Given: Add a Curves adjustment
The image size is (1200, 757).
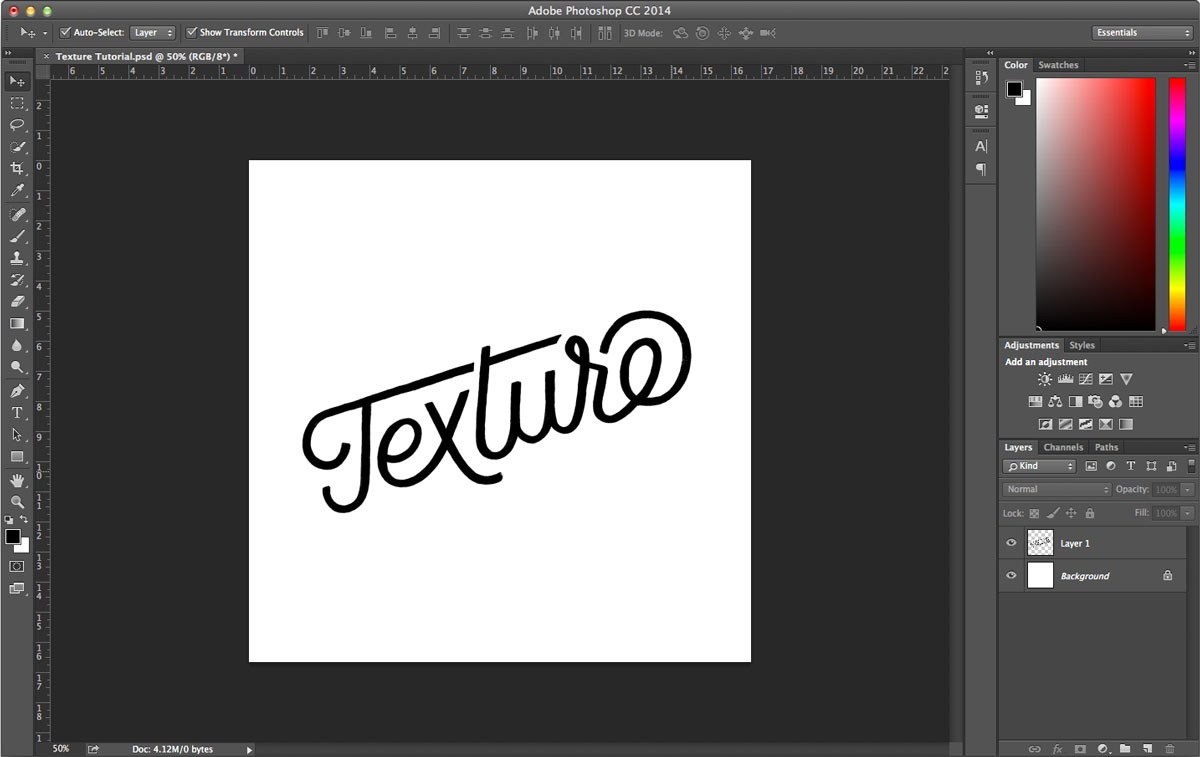Looking at the screenshot, I should [1085, 379].
